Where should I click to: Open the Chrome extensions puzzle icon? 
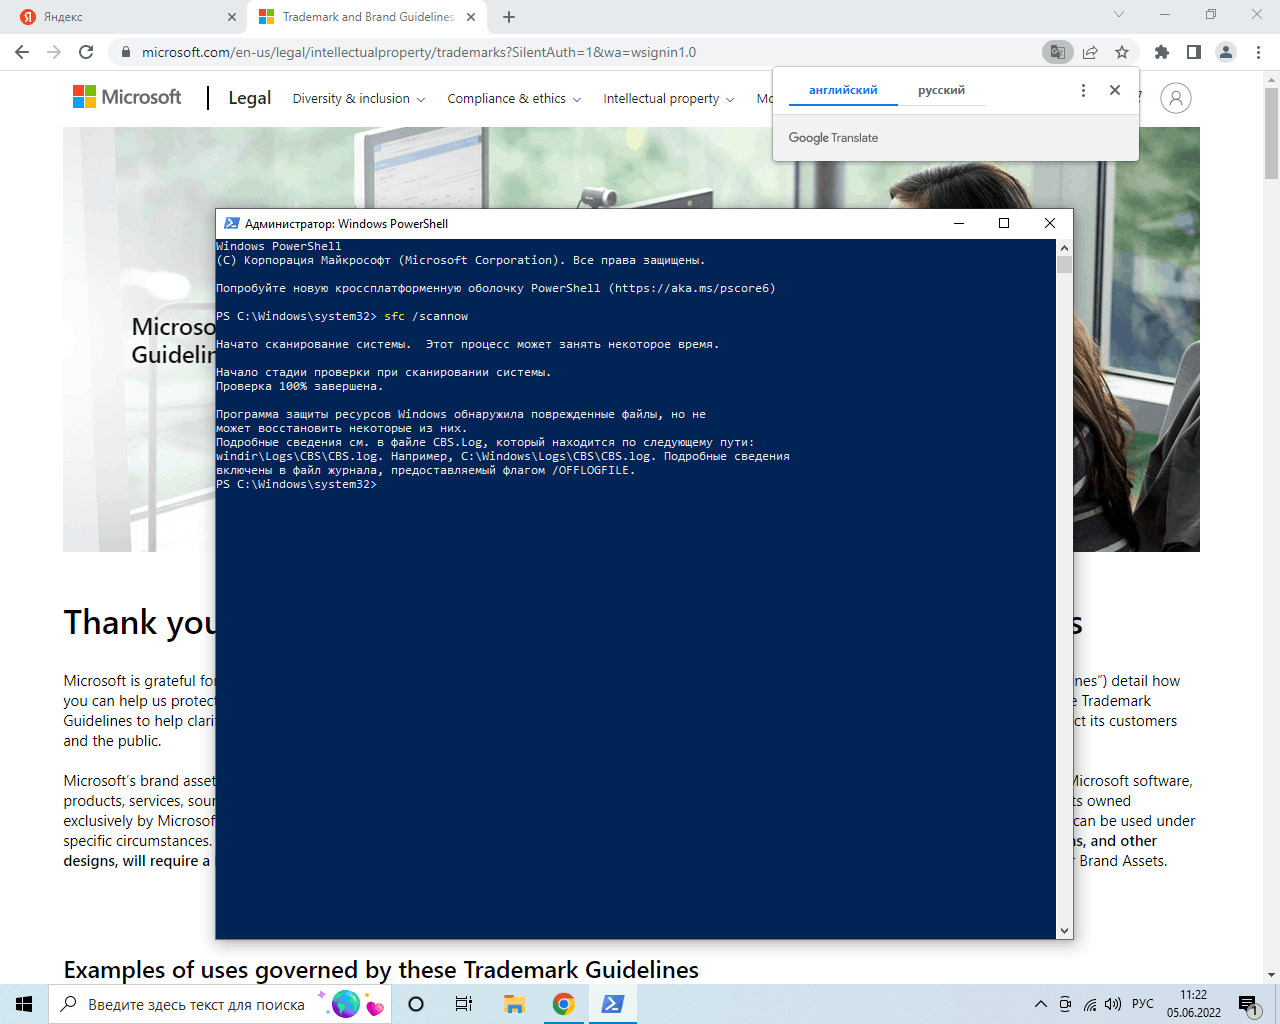1161,52
